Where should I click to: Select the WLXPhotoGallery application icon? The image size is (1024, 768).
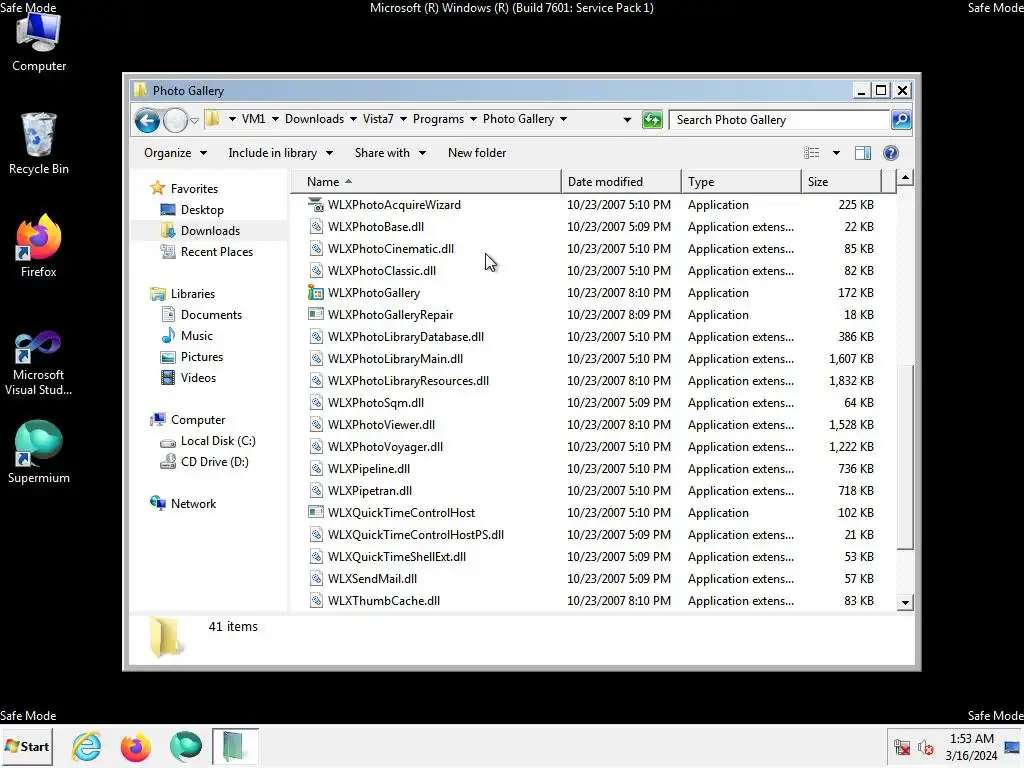316,293
